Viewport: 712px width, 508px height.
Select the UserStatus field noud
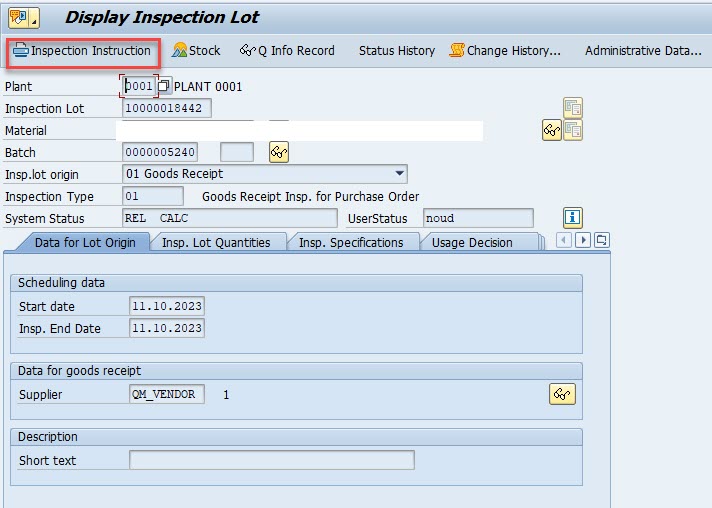[x=478, y=218]
